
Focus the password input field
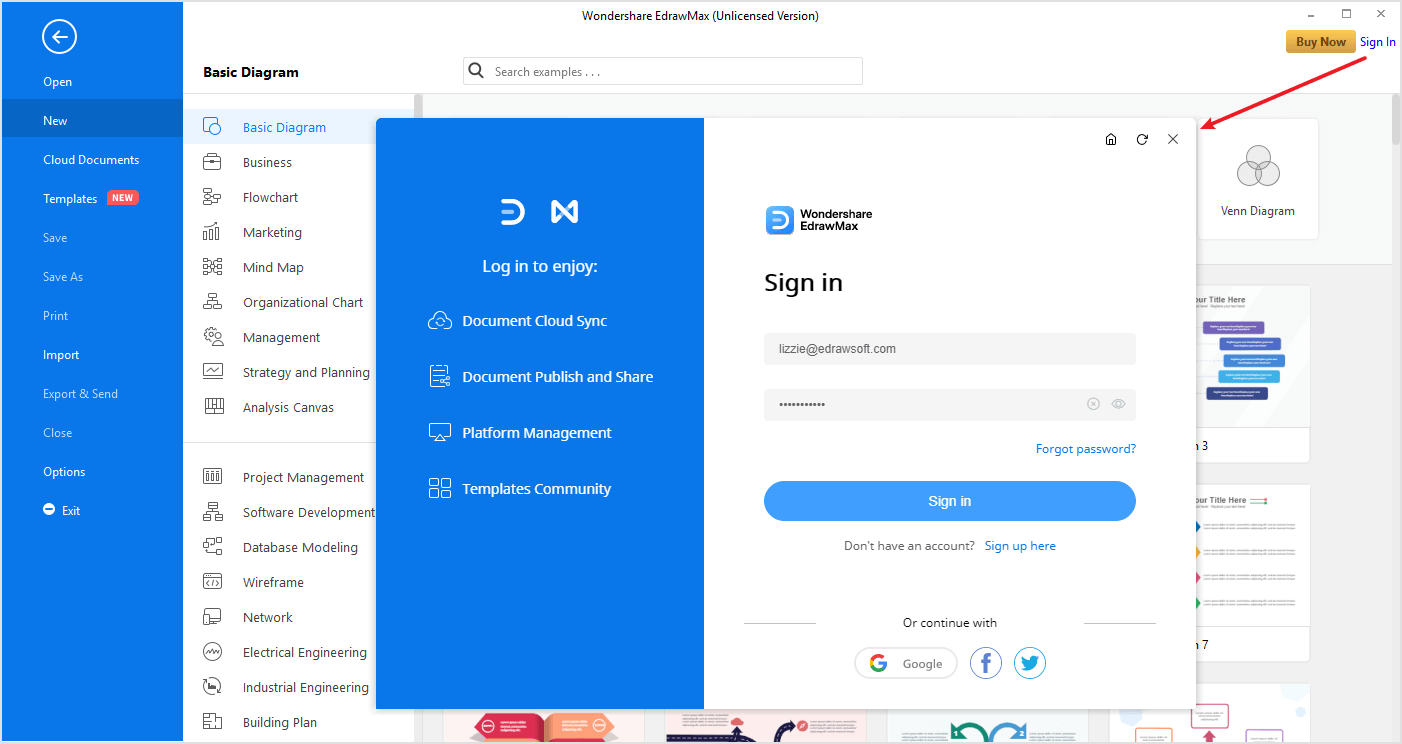coord(950,404)
